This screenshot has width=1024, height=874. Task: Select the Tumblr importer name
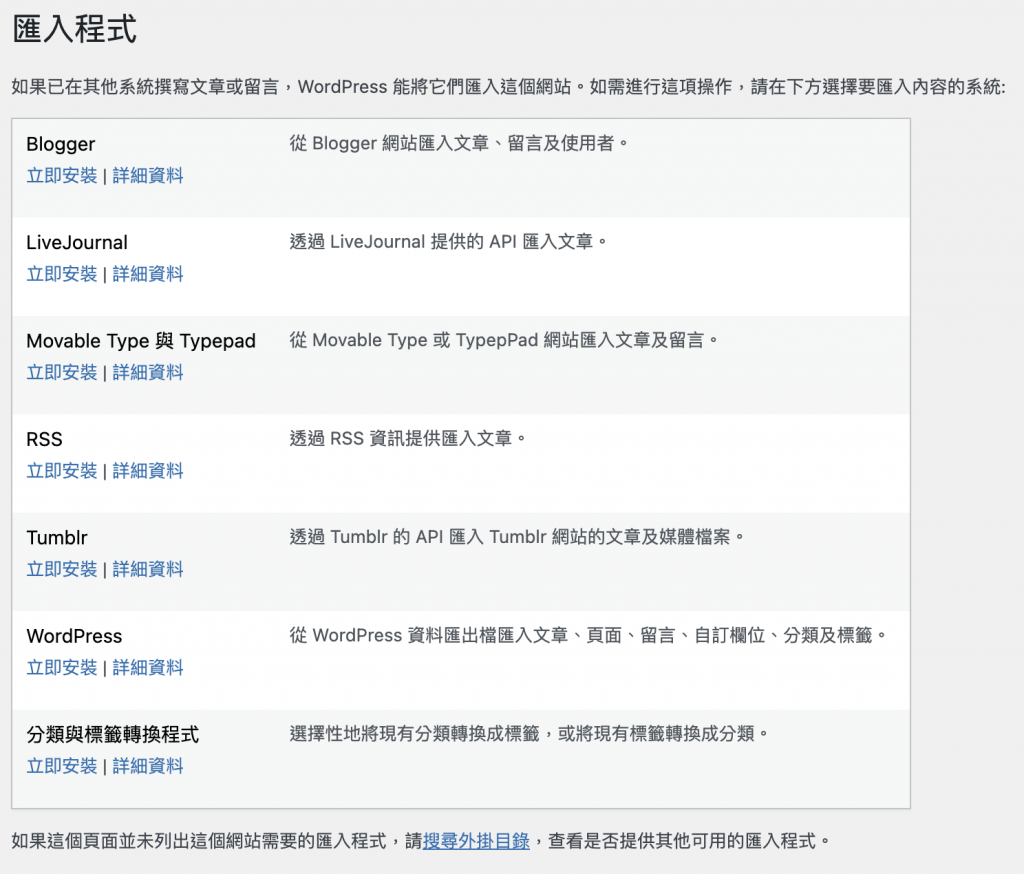[x=57, y=538]
